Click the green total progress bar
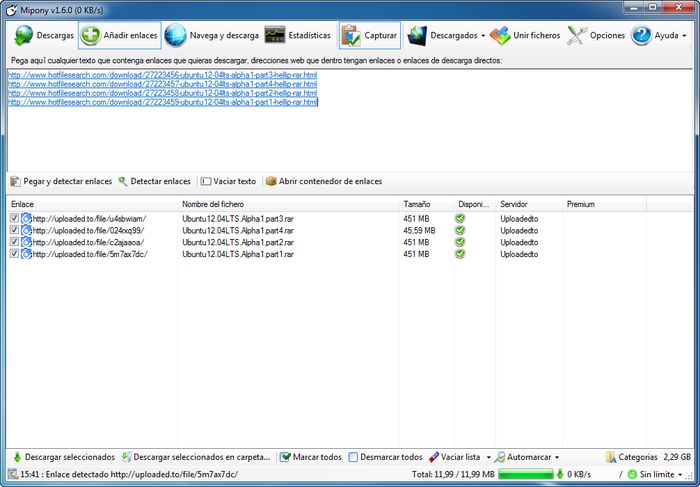The image size is (700, 487). pyautogui.click(x=525, y=474)
